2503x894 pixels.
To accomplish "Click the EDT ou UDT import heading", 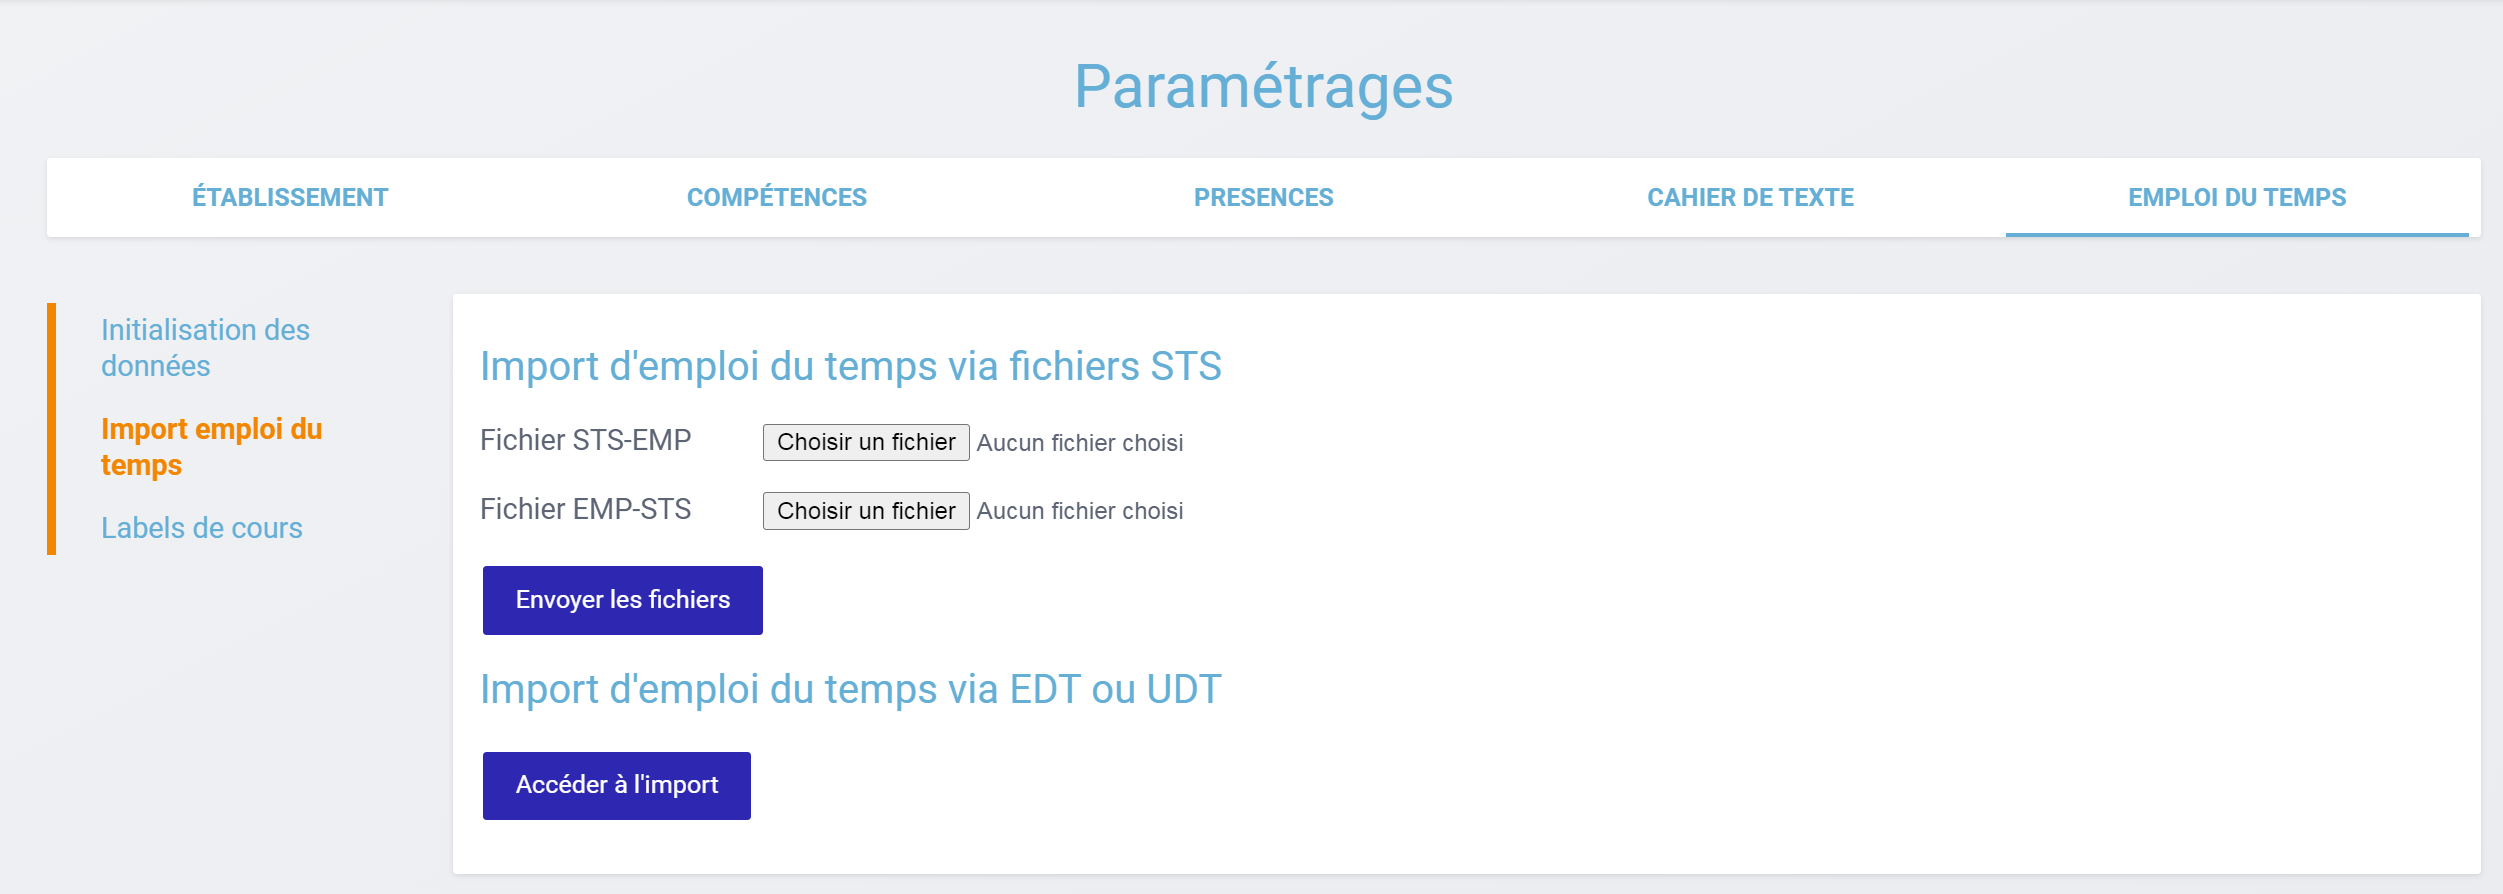I will pos(850,689).
